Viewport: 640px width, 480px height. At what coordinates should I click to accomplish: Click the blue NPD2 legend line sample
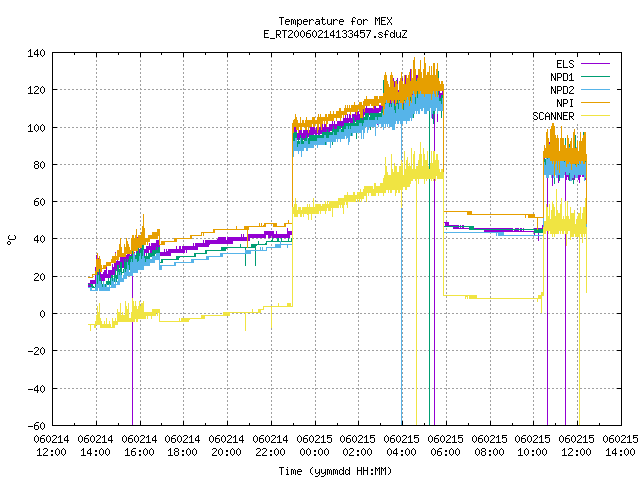(x=596, y=90)
